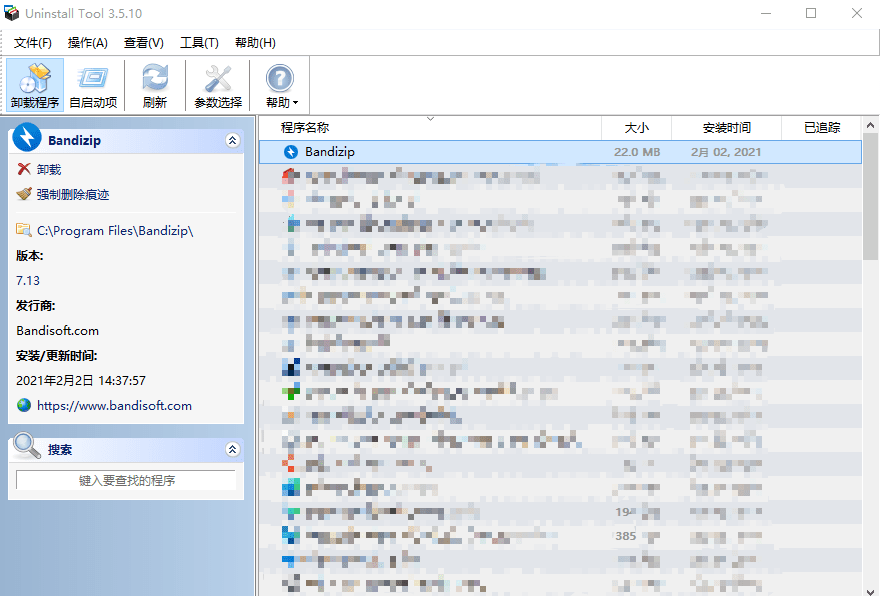
Task: Sort the list by 程序名称 column
Action: coord(430,128)
